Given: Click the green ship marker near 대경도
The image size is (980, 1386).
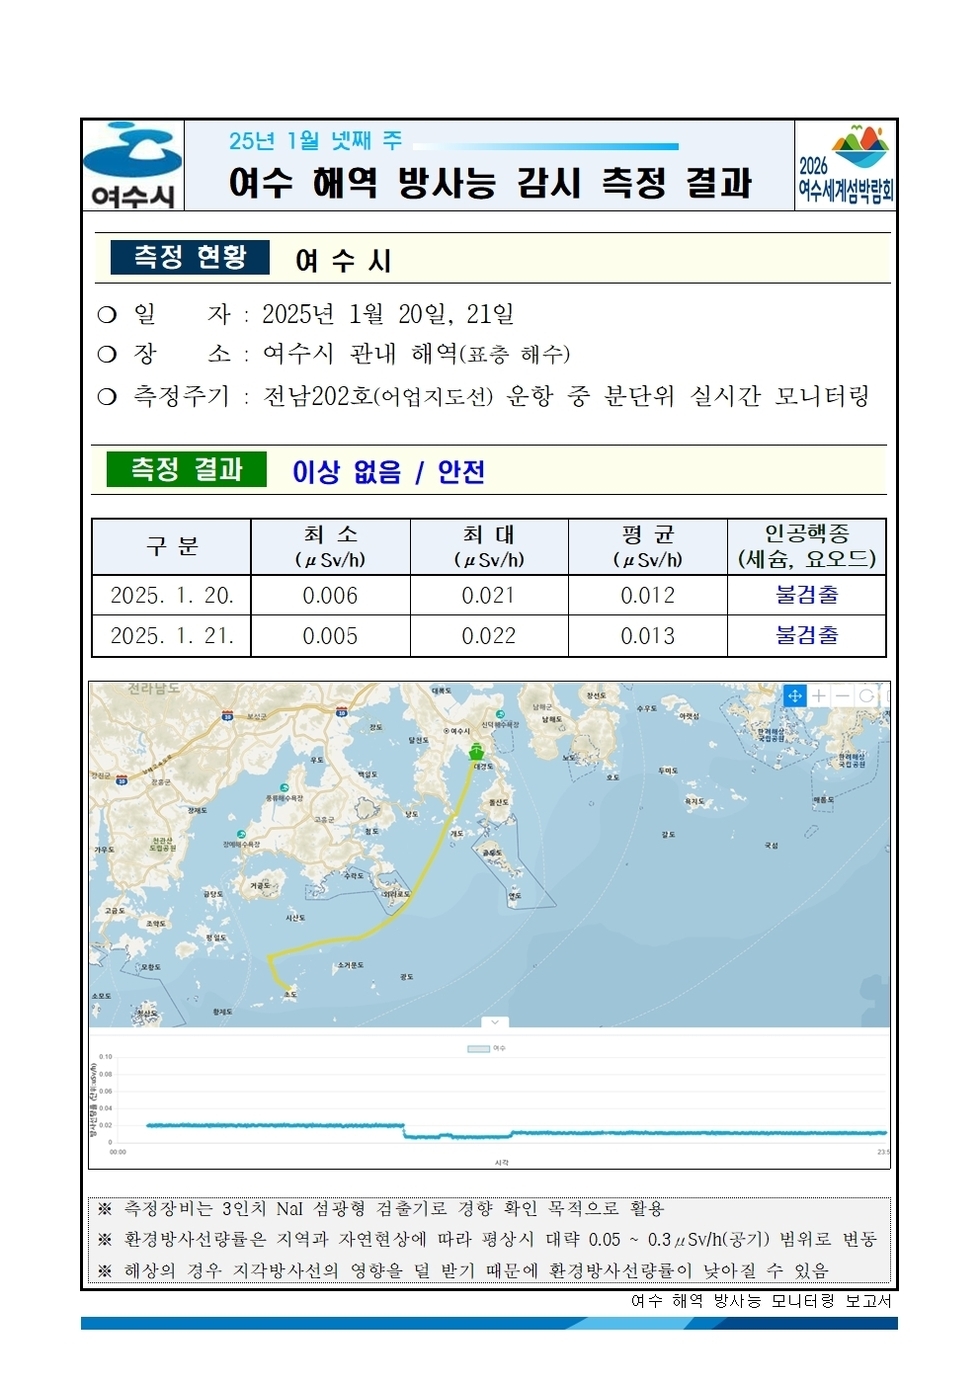Looking at the screenshot, I should point(476,751).
